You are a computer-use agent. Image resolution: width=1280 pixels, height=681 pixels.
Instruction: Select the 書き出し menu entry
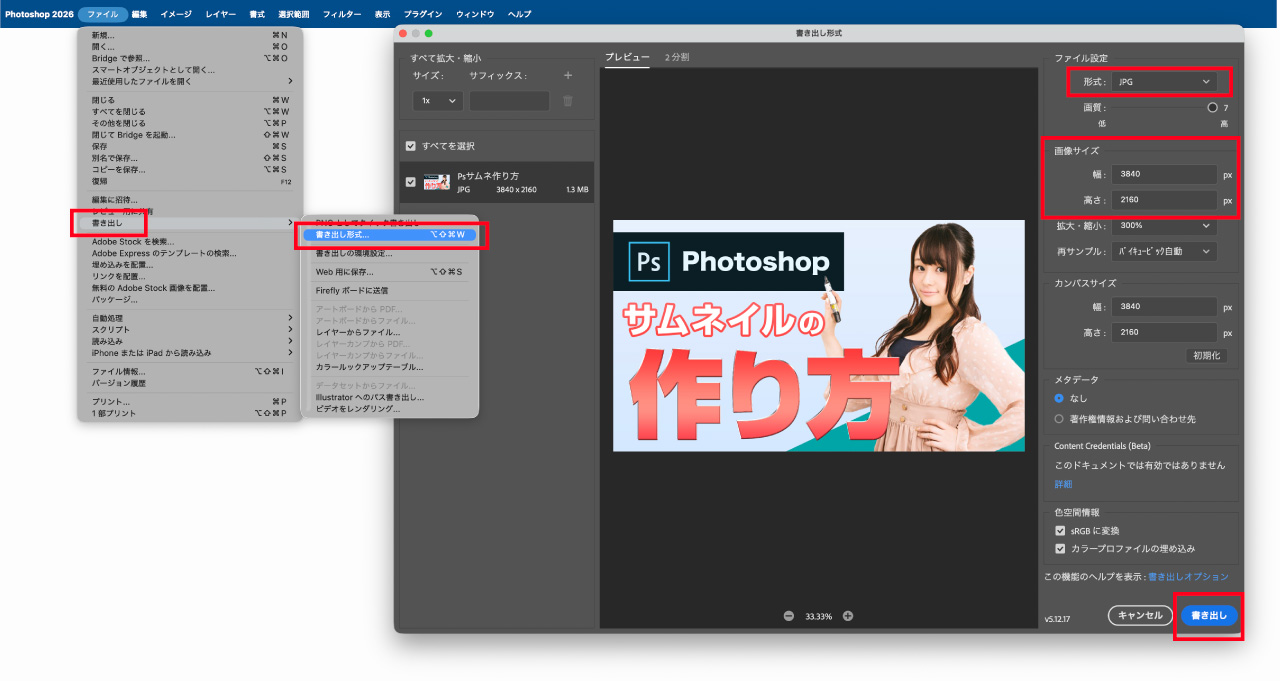[x=192, y=223]
